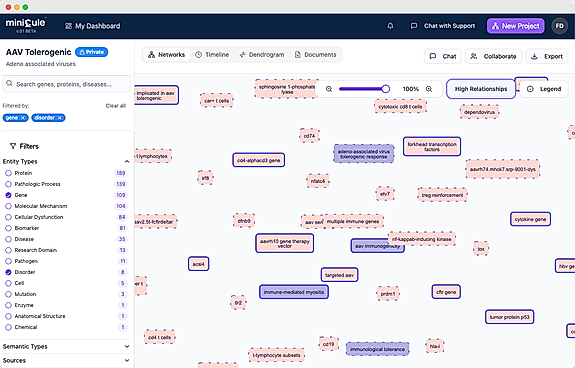Click the Legend button
Screen dimensions: 575x368
(544, 89)
